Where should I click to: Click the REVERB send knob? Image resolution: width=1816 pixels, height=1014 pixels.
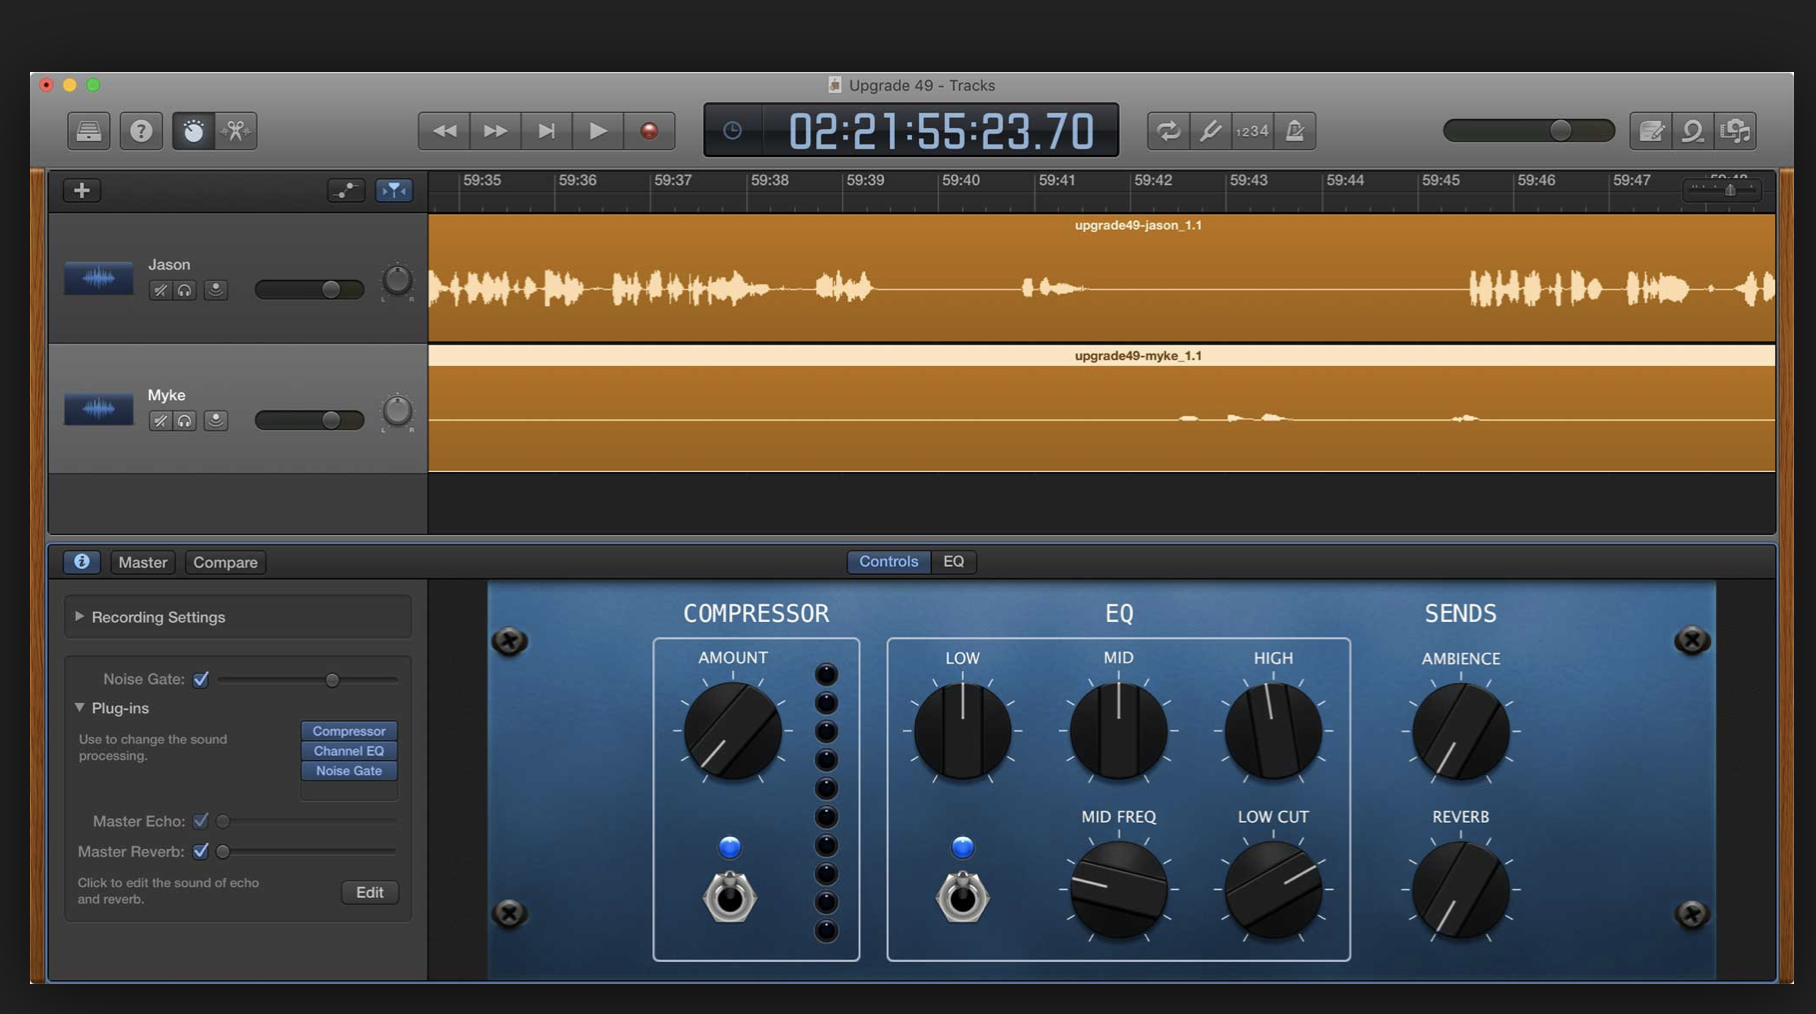coord(1460,889)
